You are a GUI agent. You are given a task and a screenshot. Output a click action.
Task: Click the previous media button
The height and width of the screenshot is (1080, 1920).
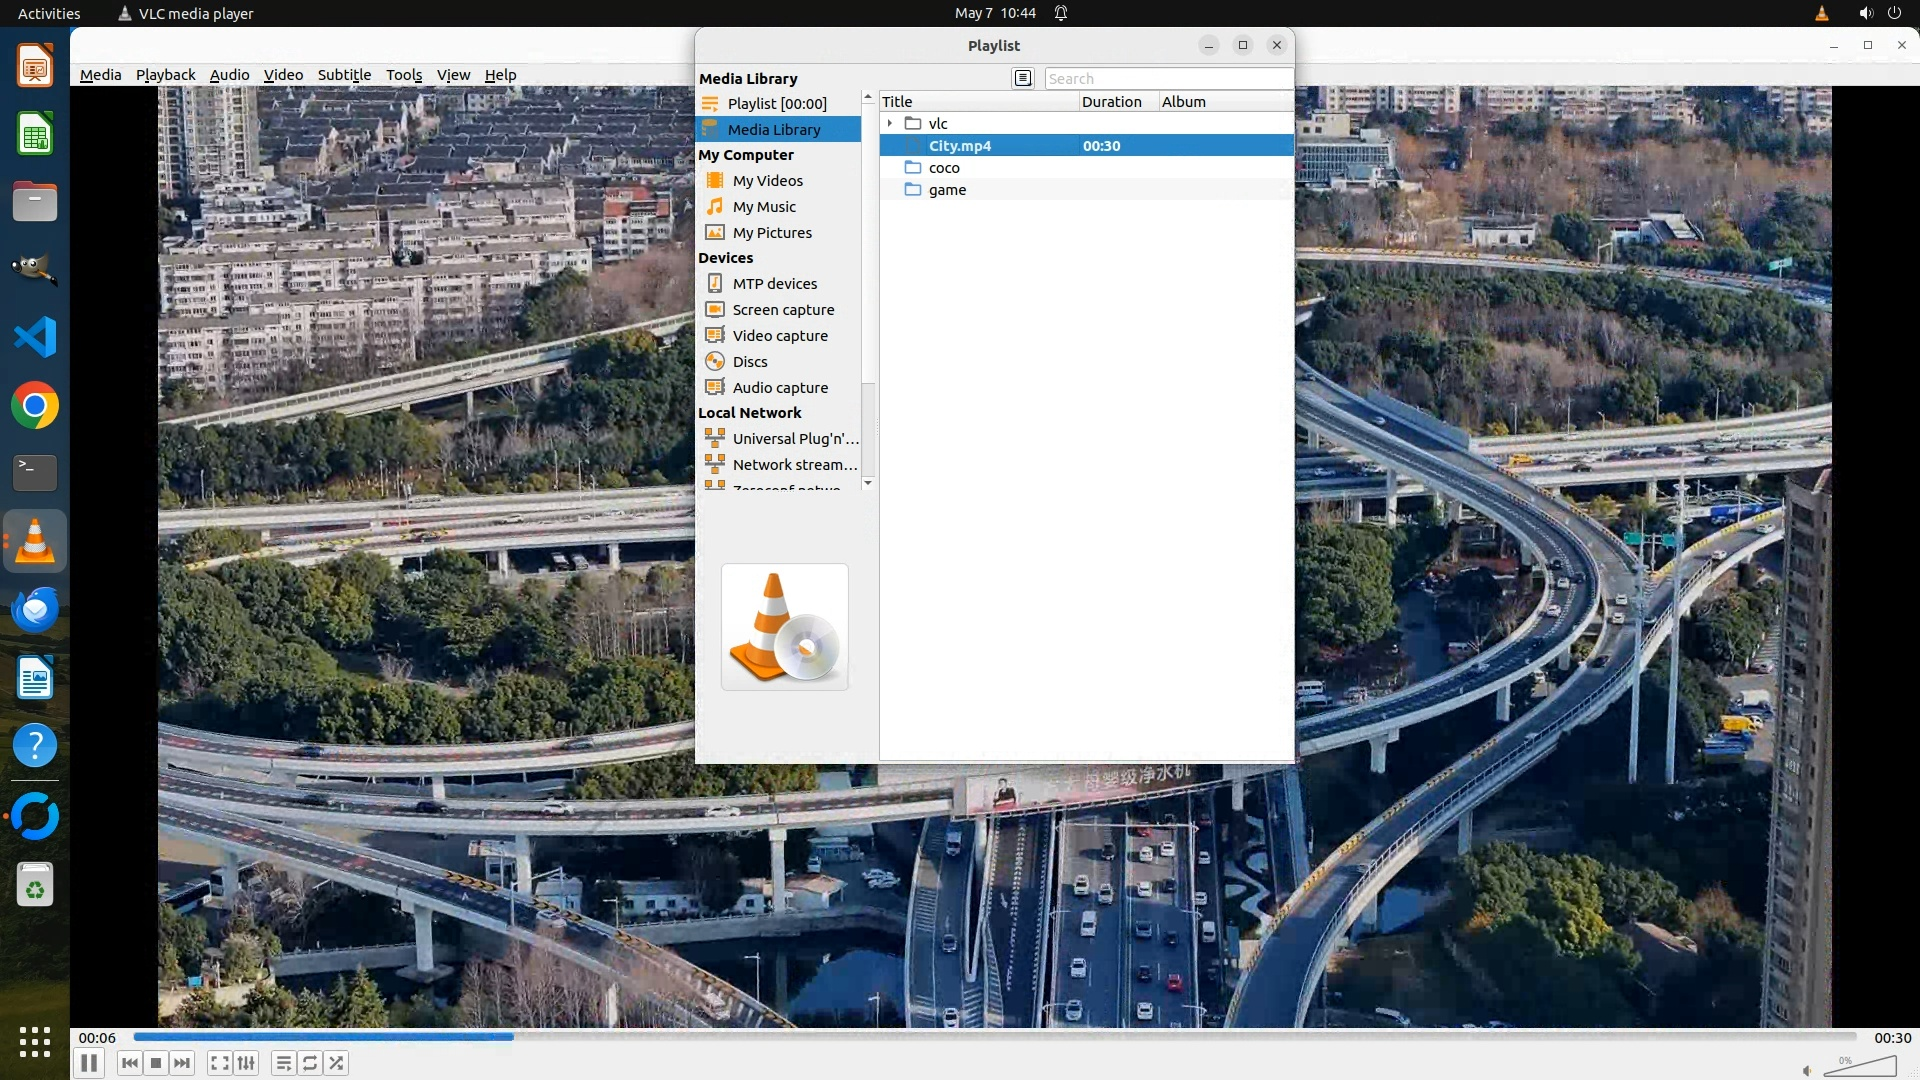tap(129, 1063)
